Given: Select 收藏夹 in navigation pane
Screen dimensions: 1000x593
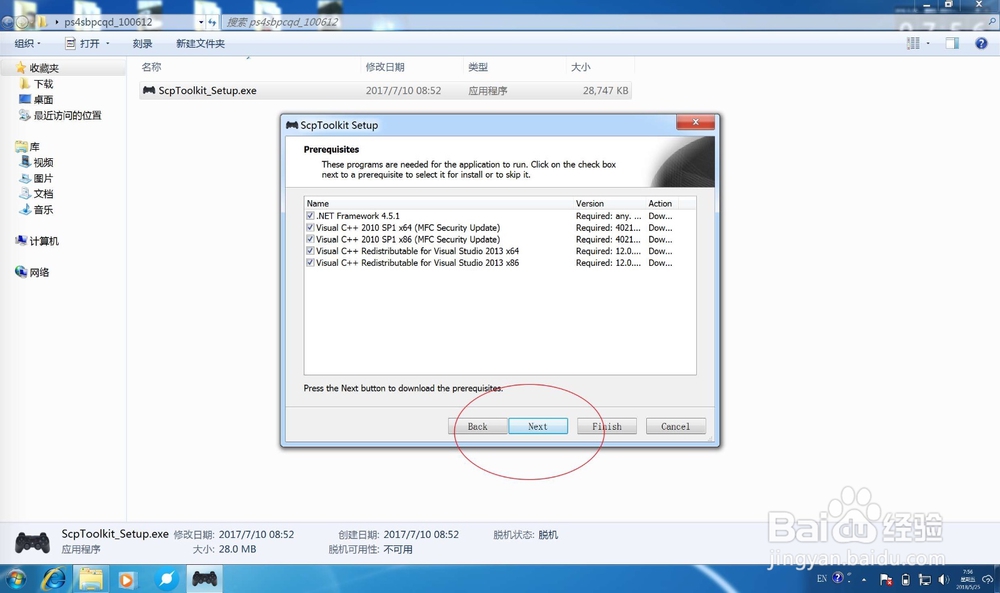Looking at the screenshot, I should [44, 68].
